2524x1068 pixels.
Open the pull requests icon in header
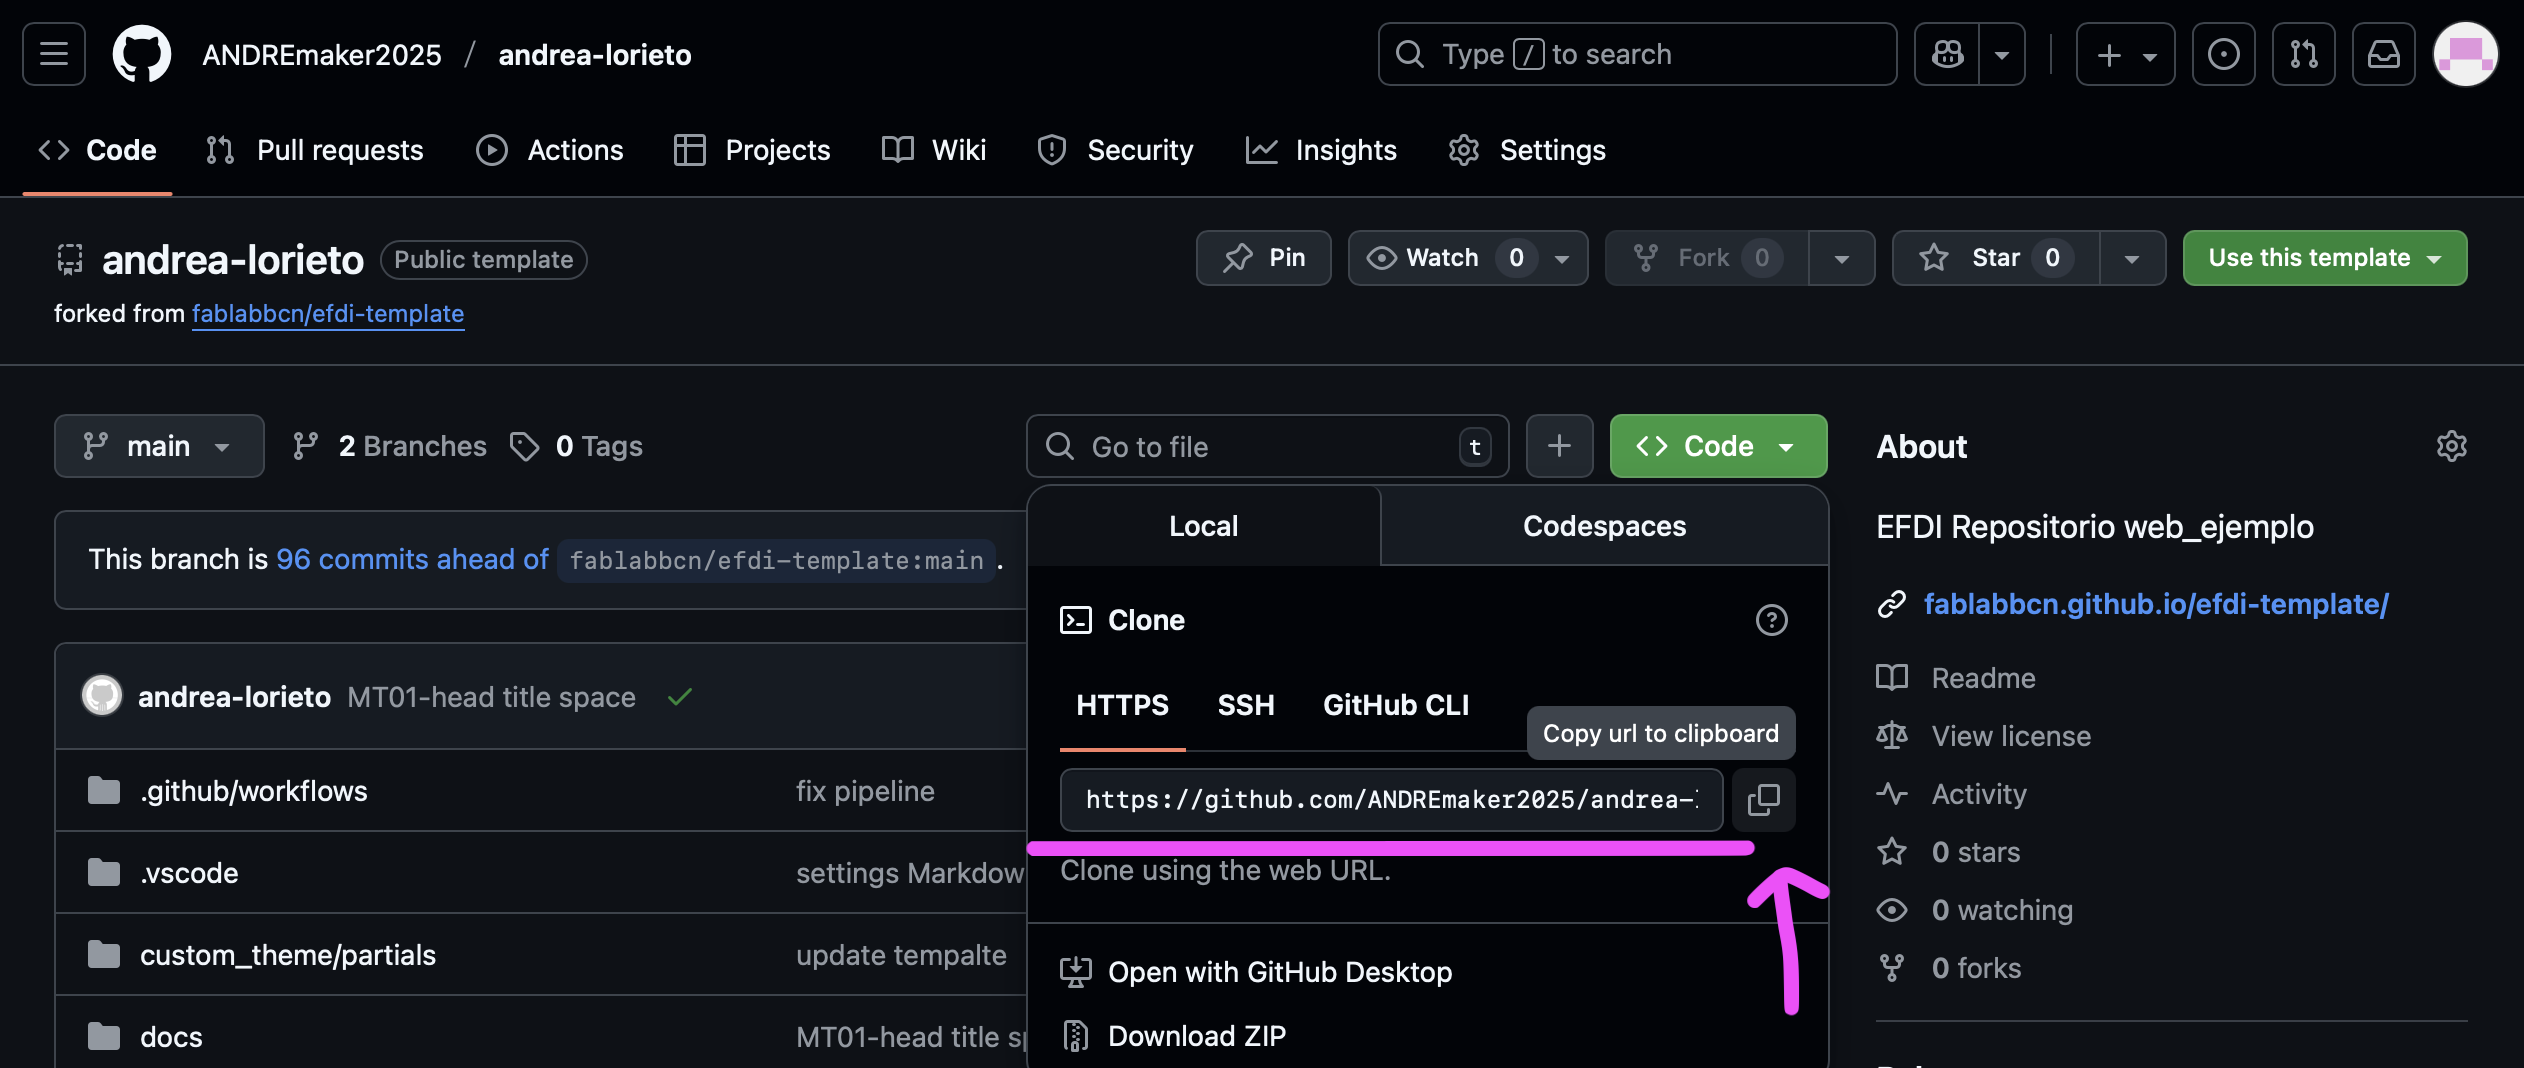click(2303, 54)
